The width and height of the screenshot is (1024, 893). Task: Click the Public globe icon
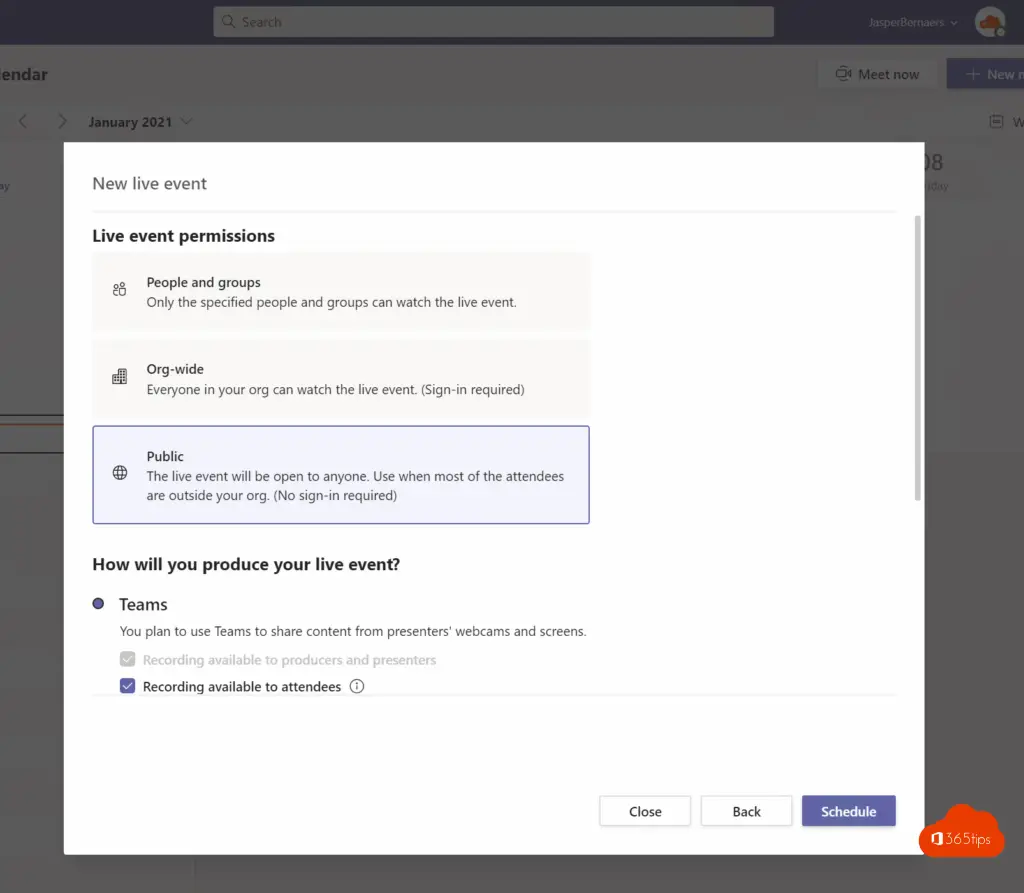point(120,472)
